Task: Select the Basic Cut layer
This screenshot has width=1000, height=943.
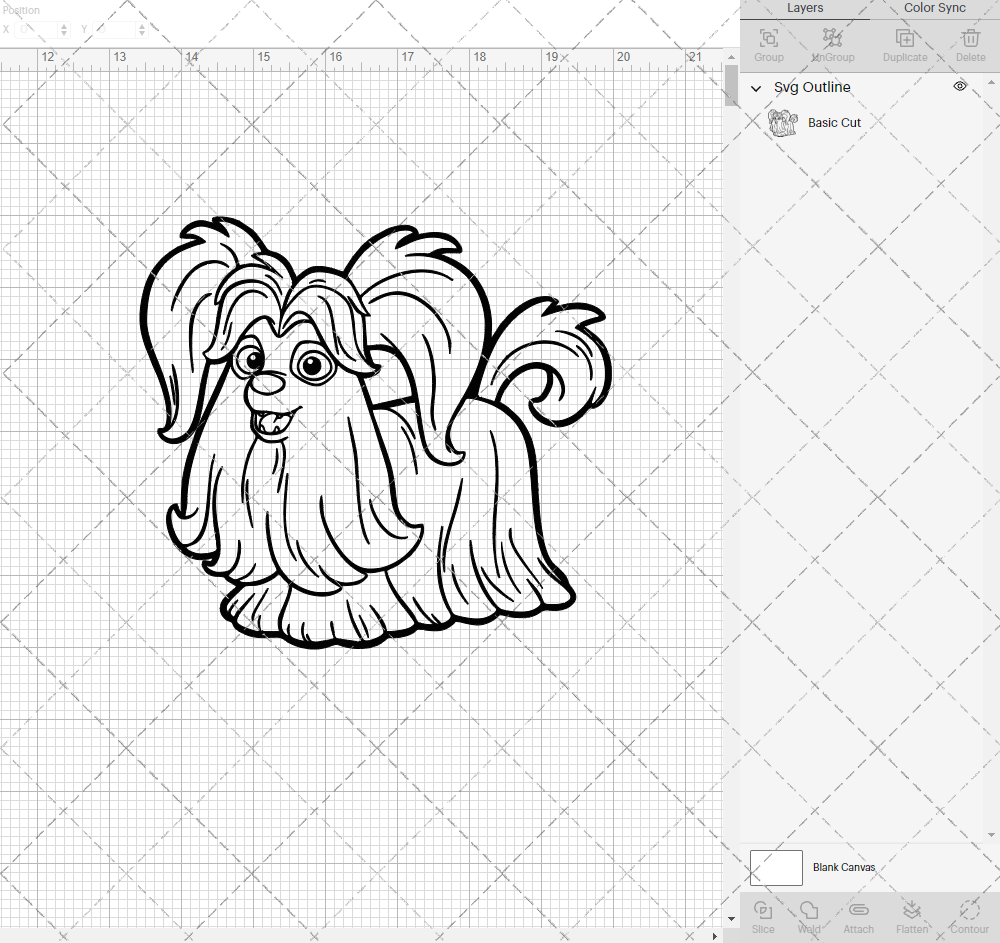Action: click(x=834, y=123)
